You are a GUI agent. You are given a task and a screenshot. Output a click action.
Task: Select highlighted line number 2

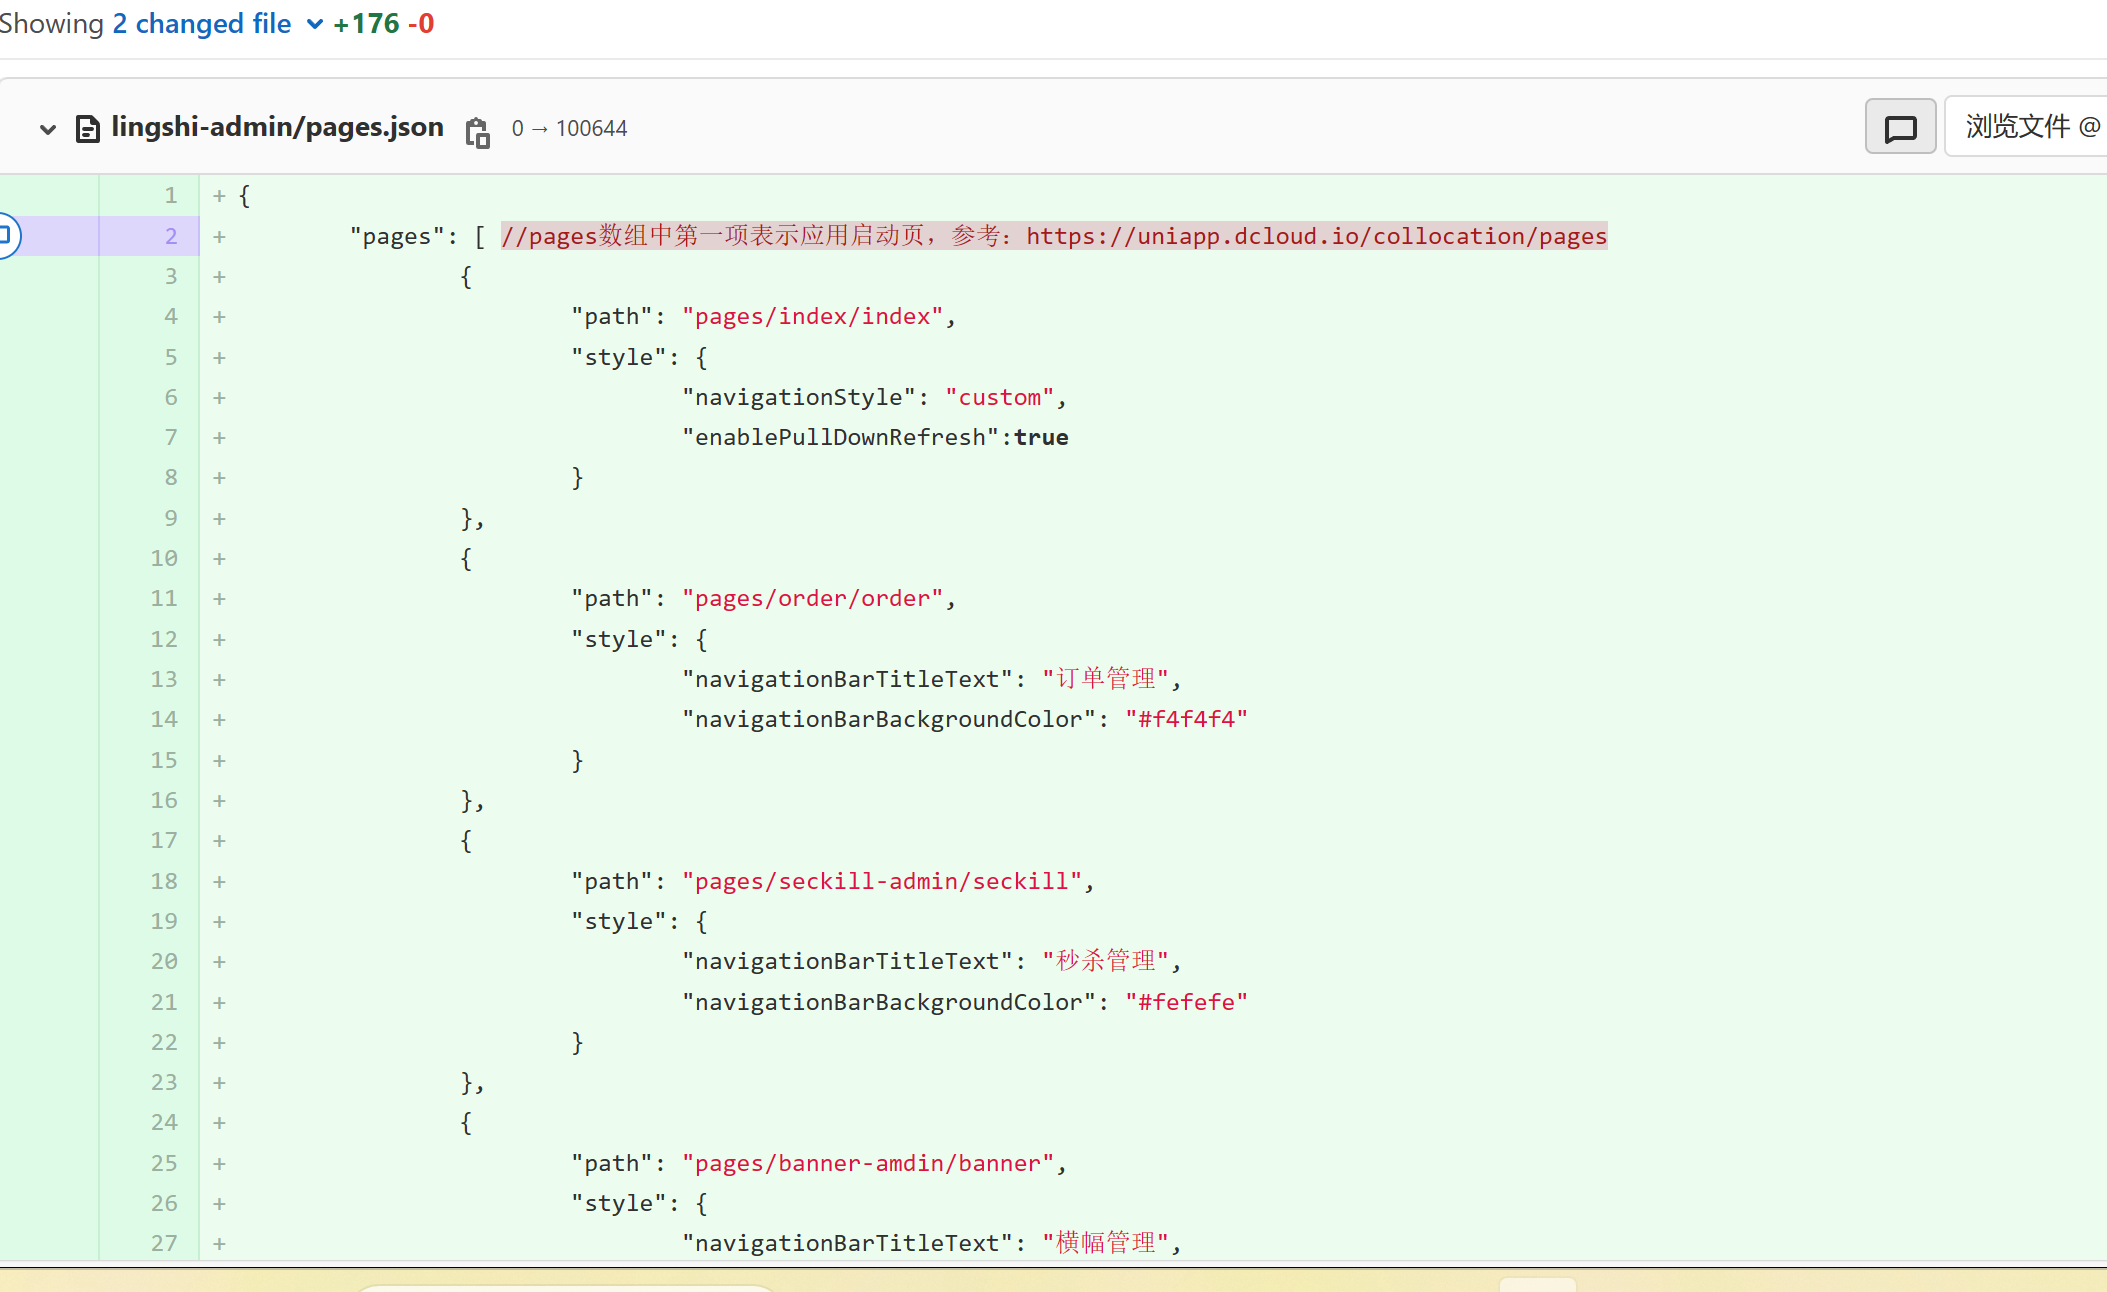point(171,236)
